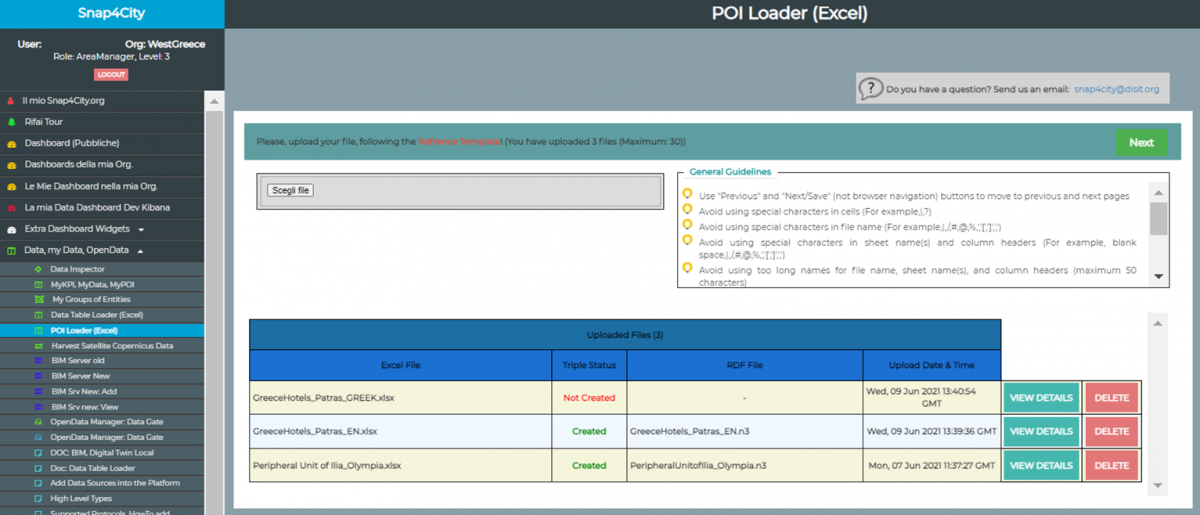
Task: Click the snap4city@disit.org email link
Action: (x=1116, y=89)
